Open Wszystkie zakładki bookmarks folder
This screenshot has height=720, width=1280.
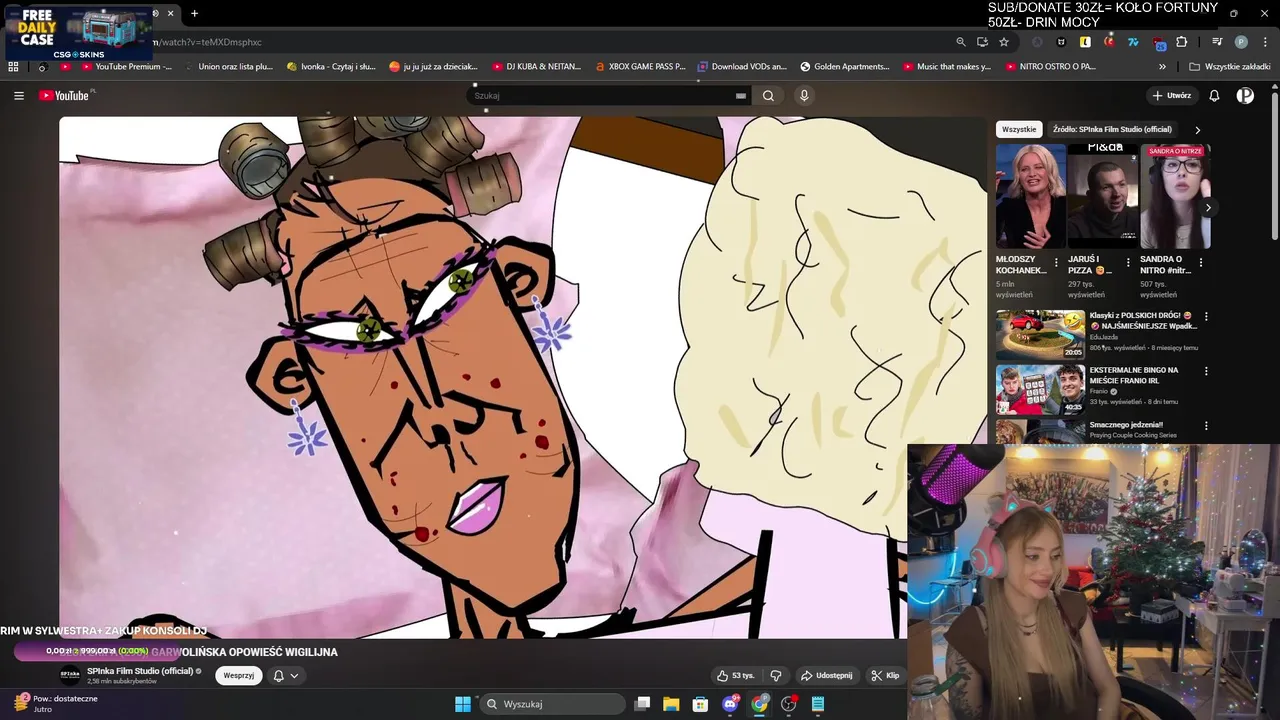coord(1230,67)
